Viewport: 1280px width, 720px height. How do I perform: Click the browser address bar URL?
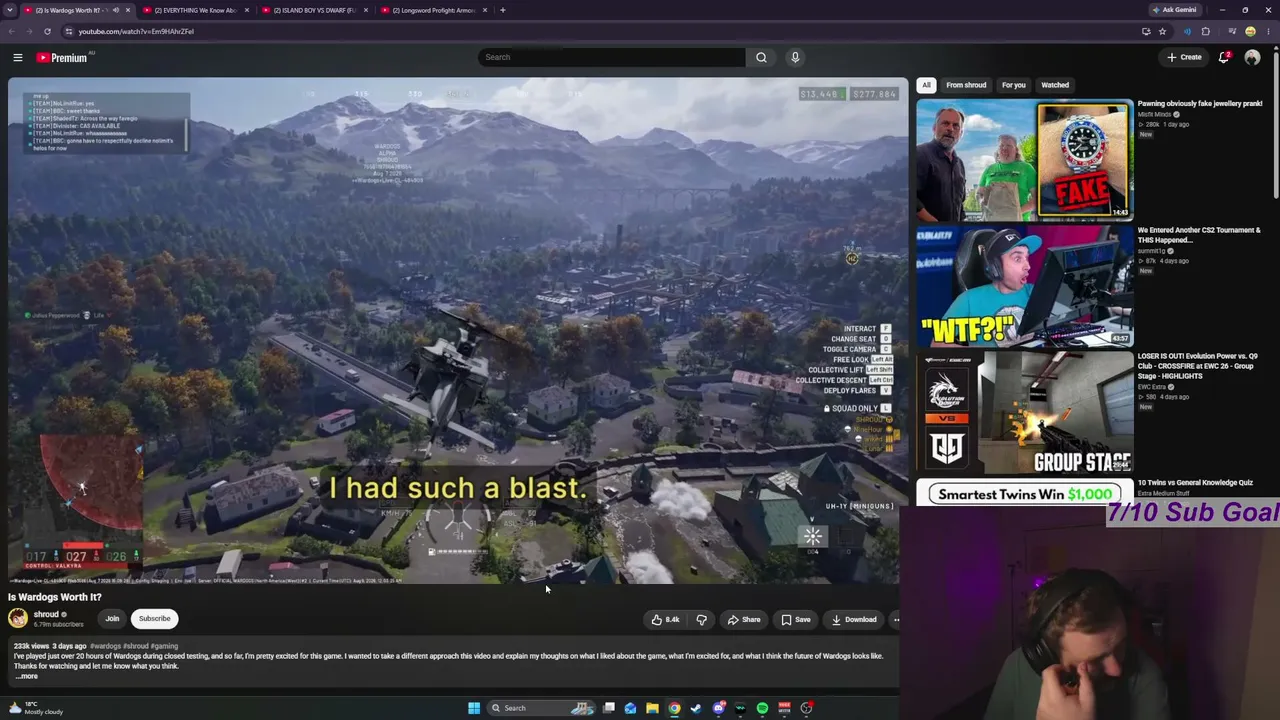point(136,31)
